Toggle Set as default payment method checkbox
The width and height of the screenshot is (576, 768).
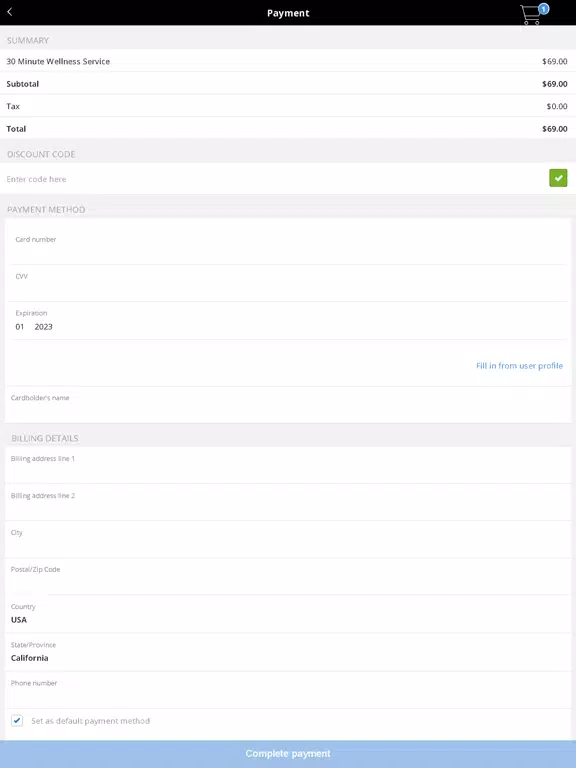coord(17,720)
